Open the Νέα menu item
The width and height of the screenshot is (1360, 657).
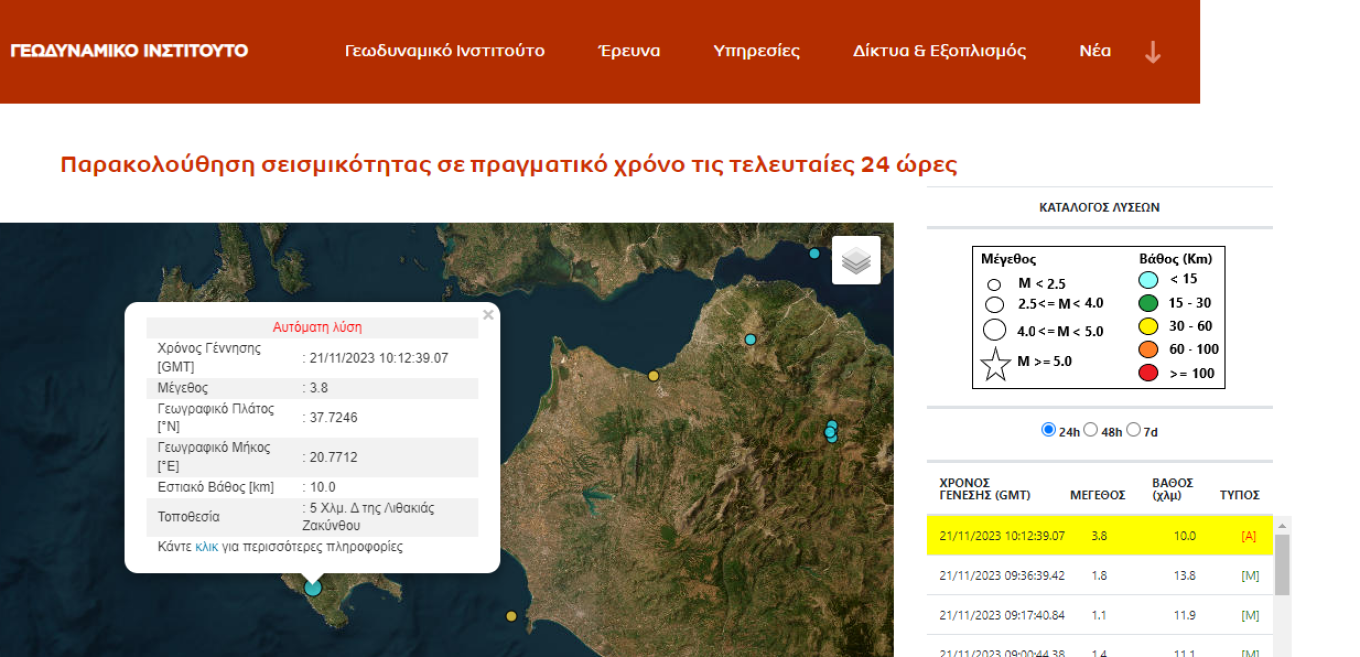coord(1095,51)
